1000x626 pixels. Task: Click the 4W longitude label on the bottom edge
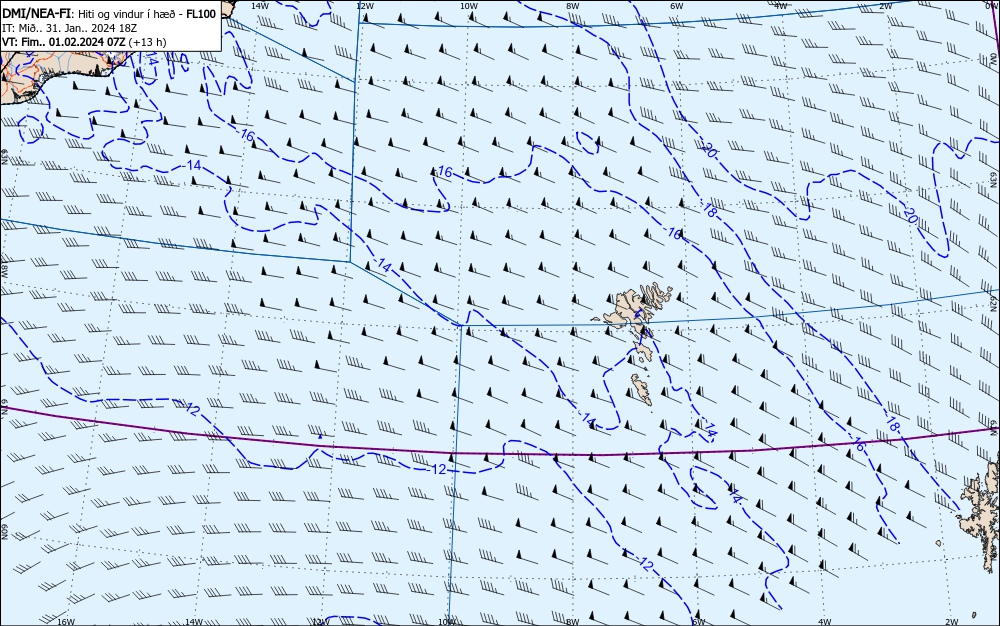click(x=824, y=622)
